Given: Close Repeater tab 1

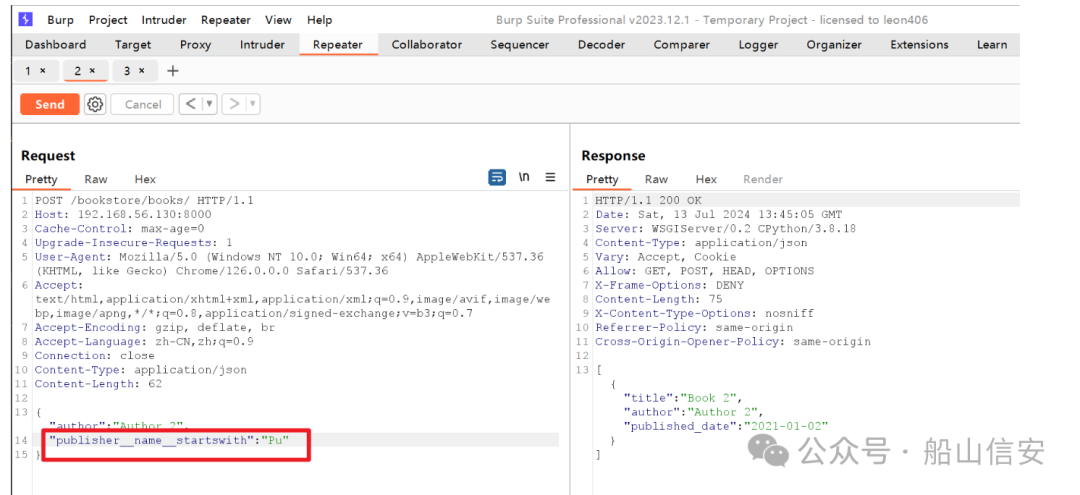Looking at the screenshot, I should 43,71.
